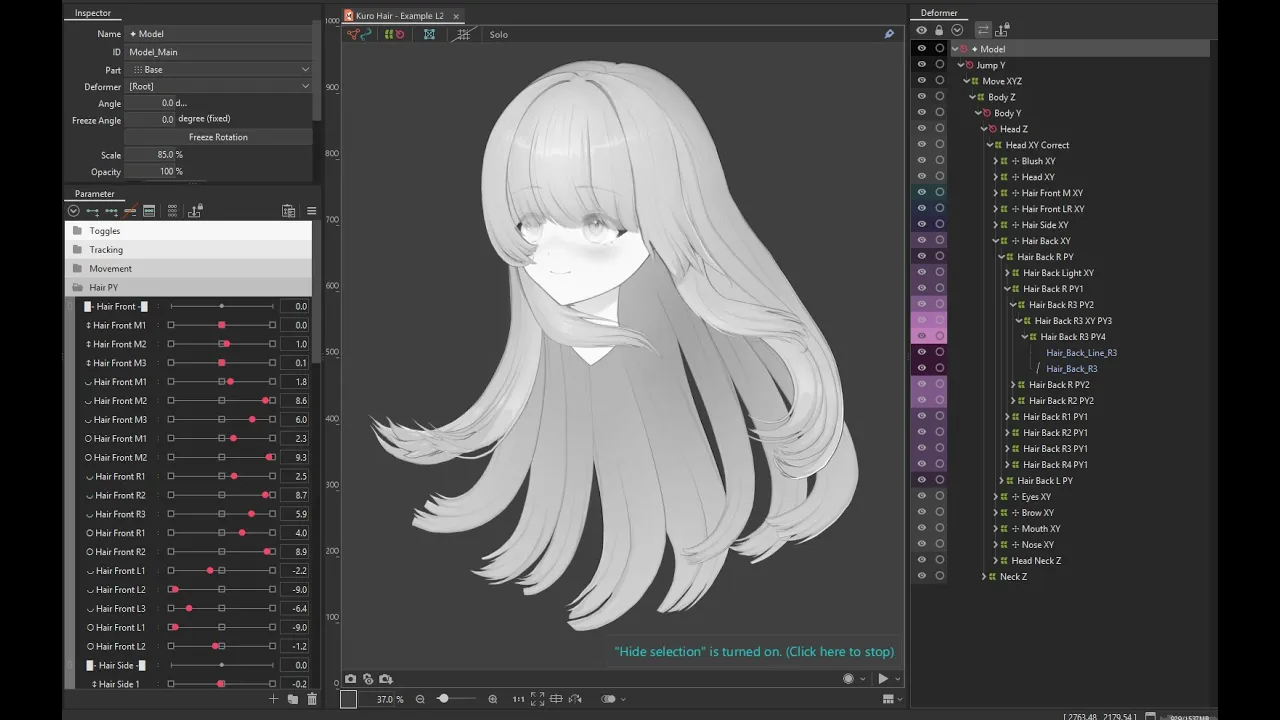Click the Hair Side 1 parameter slider
Viewport: 1280px width, 720px height.
click(221, 684)
